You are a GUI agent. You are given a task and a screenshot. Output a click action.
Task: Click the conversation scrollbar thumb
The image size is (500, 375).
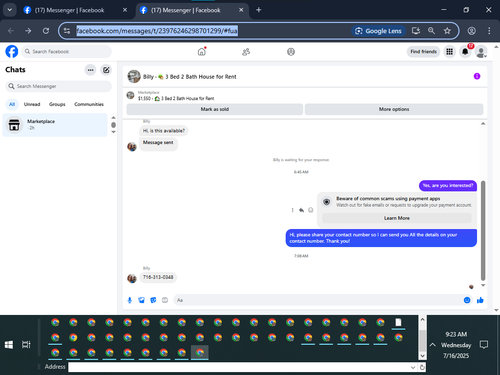point(483,231)
